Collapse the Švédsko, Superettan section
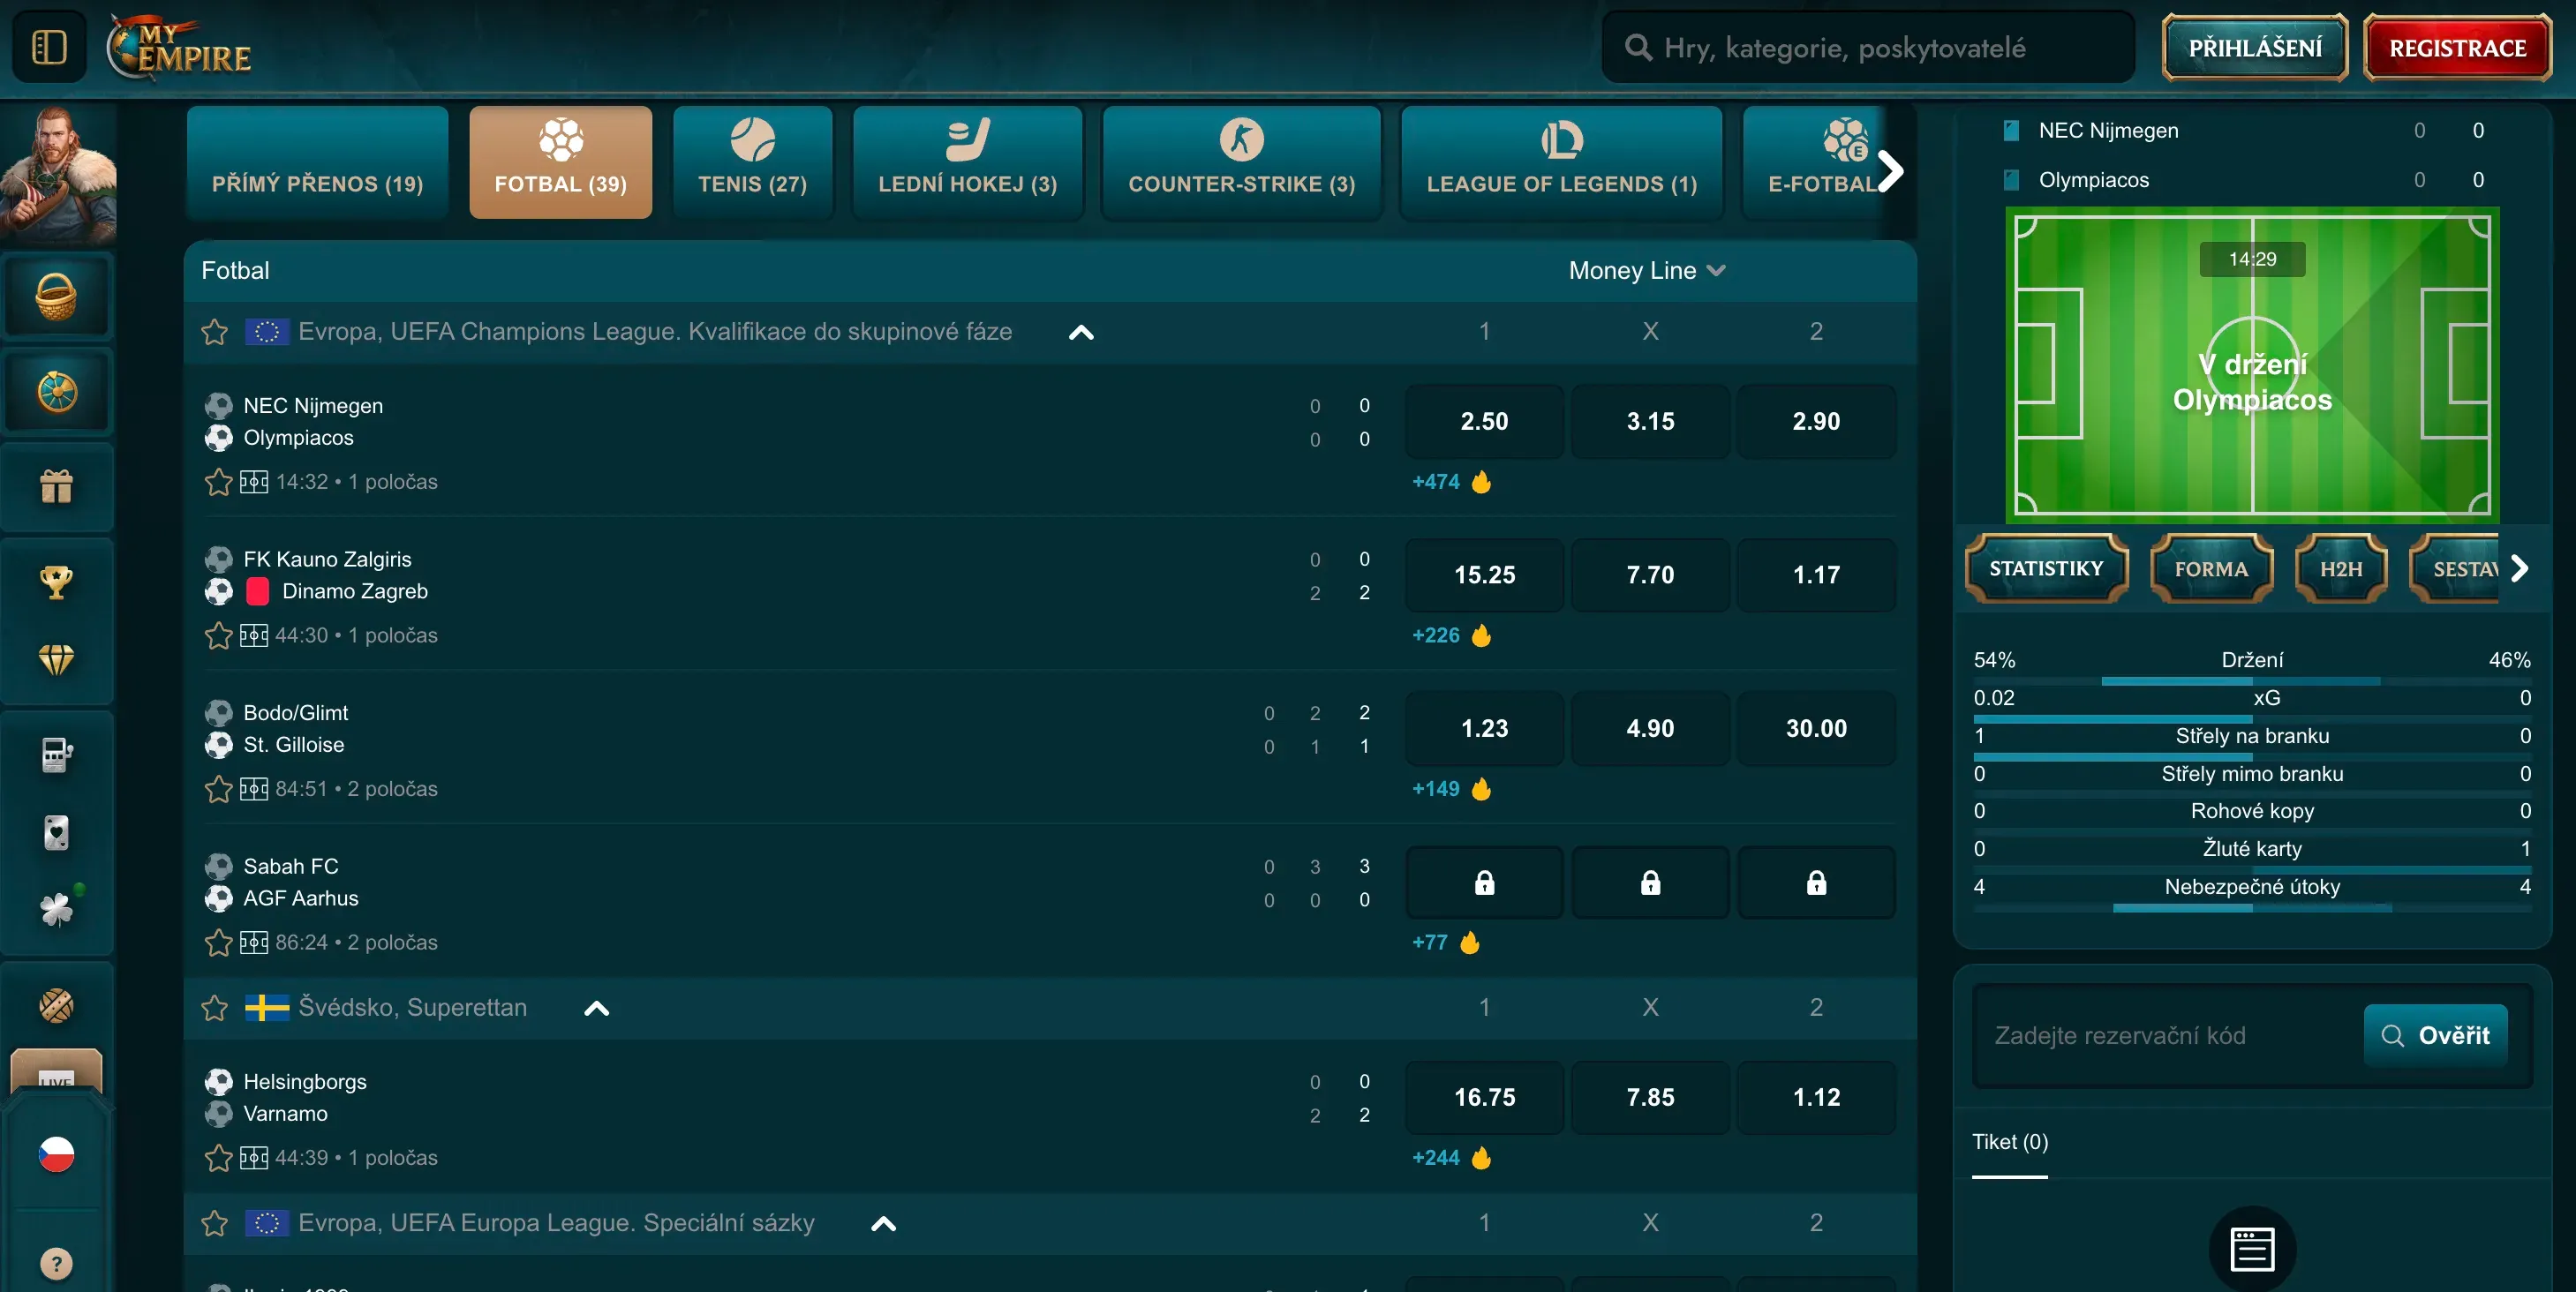The image size is (2576, 1292). pos(597,1008)
